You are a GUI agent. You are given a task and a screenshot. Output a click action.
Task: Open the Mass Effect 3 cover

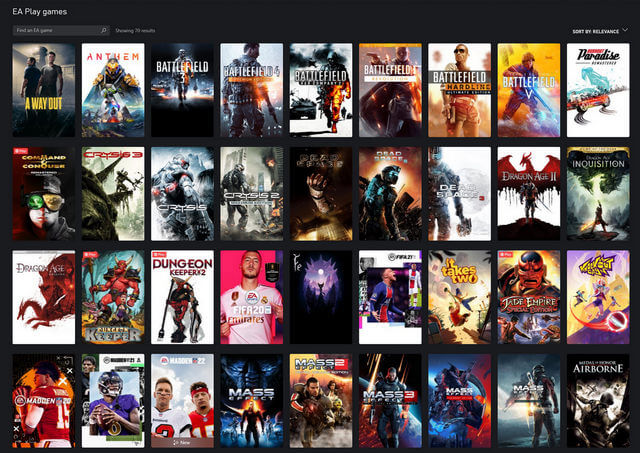pos(390,401)
